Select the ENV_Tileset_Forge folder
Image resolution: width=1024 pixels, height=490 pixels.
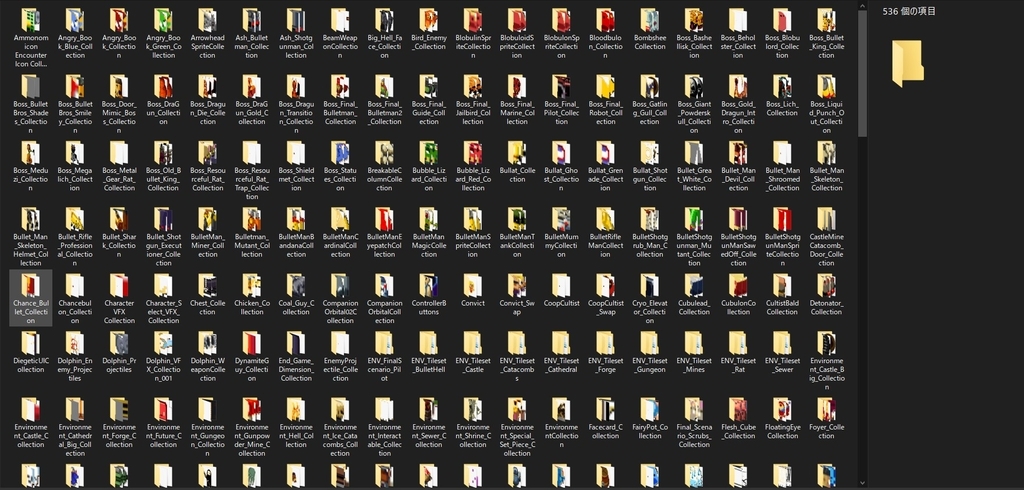pos(605,352)
